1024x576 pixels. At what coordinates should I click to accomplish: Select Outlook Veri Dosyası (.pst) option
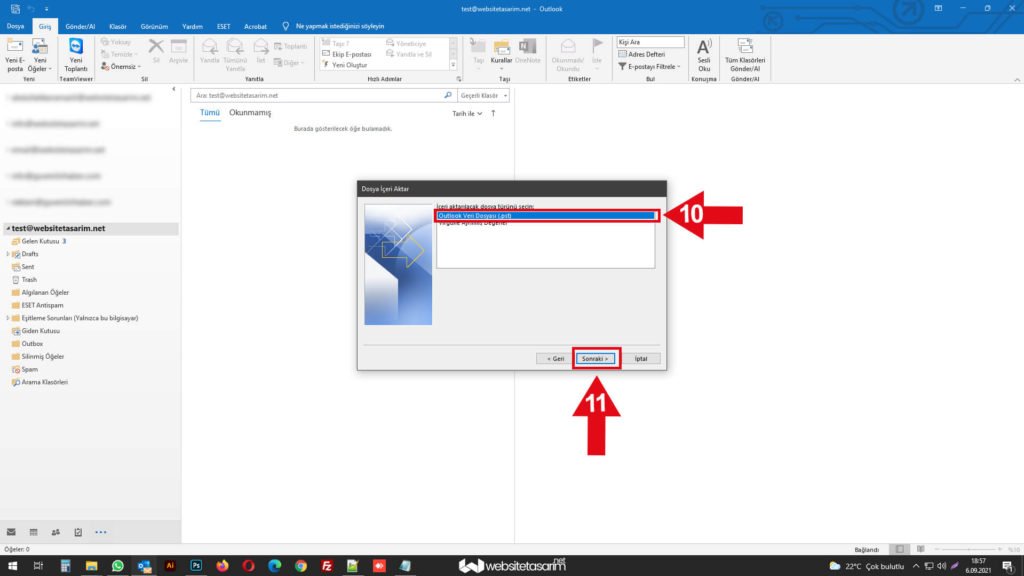(x=545, y=215)
